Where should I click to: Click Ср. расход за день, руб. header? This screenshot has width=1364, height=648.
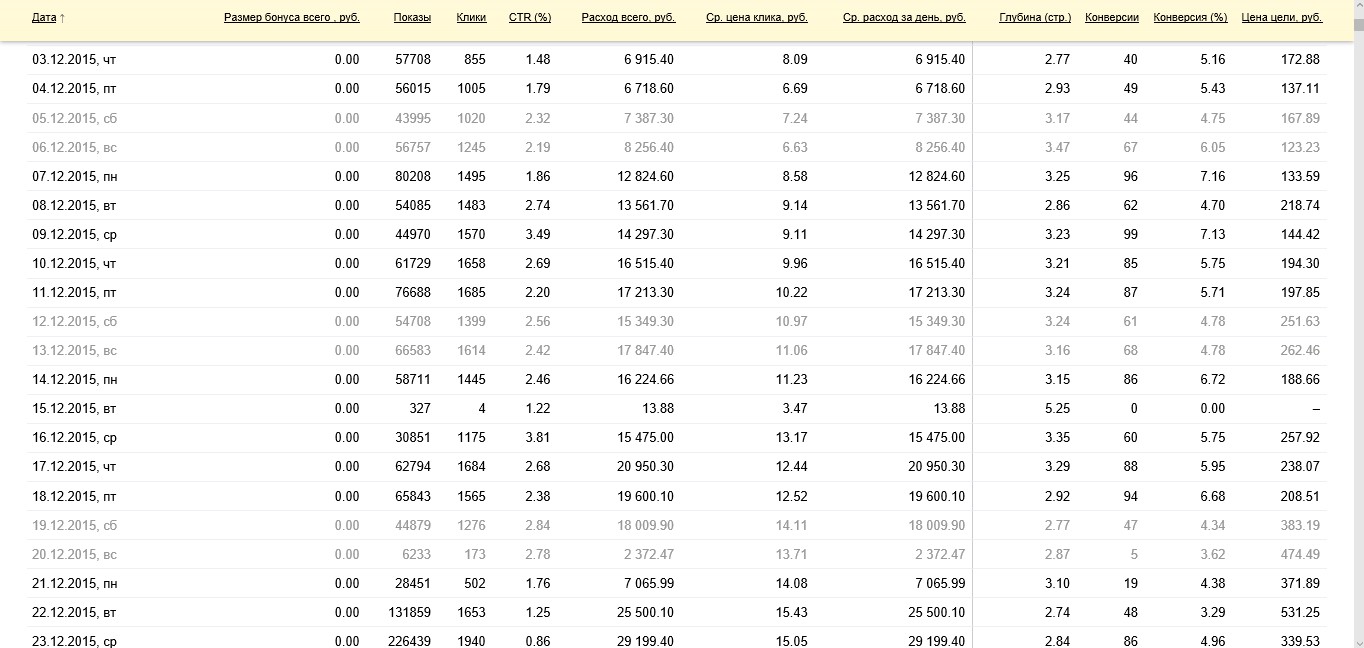point(904,18)
